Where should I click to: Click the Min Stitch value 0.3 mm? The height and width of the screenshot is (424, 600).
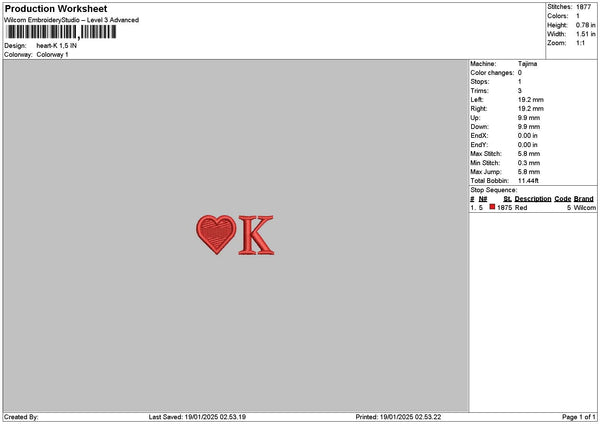point(529,163)
